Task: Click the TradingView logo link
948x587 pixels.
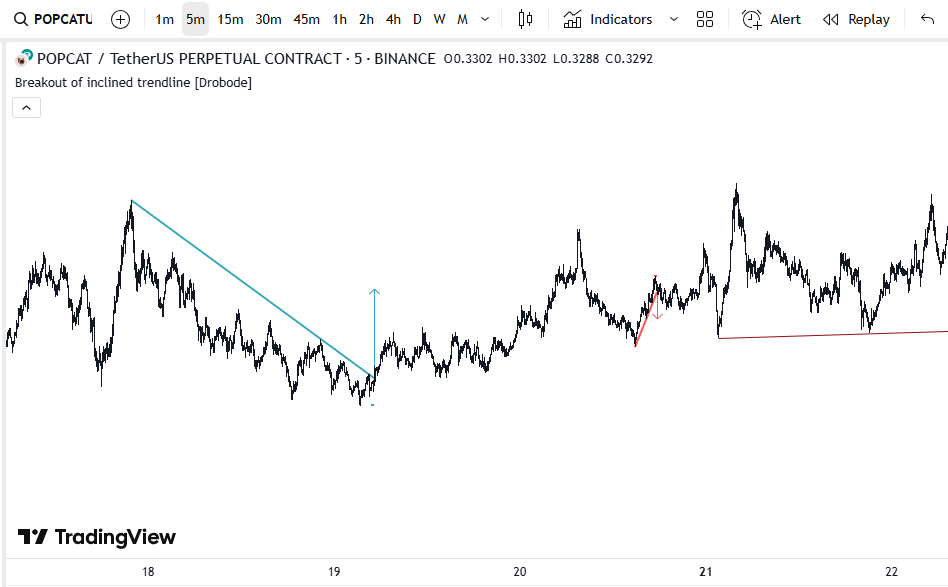Action: coord(97,537)
